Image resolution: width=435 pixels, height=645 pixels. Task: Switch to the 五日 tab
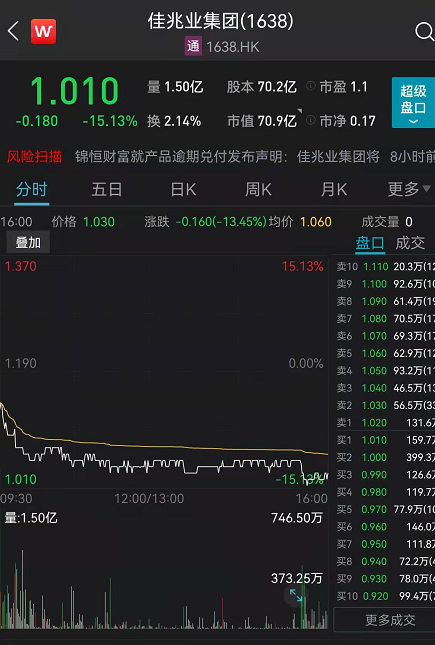point(107,190)
